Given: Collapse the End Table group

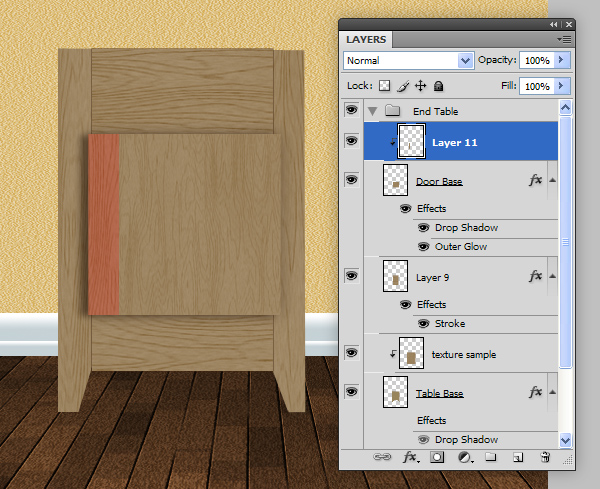Looking at the screenshot, I should 373,110.
